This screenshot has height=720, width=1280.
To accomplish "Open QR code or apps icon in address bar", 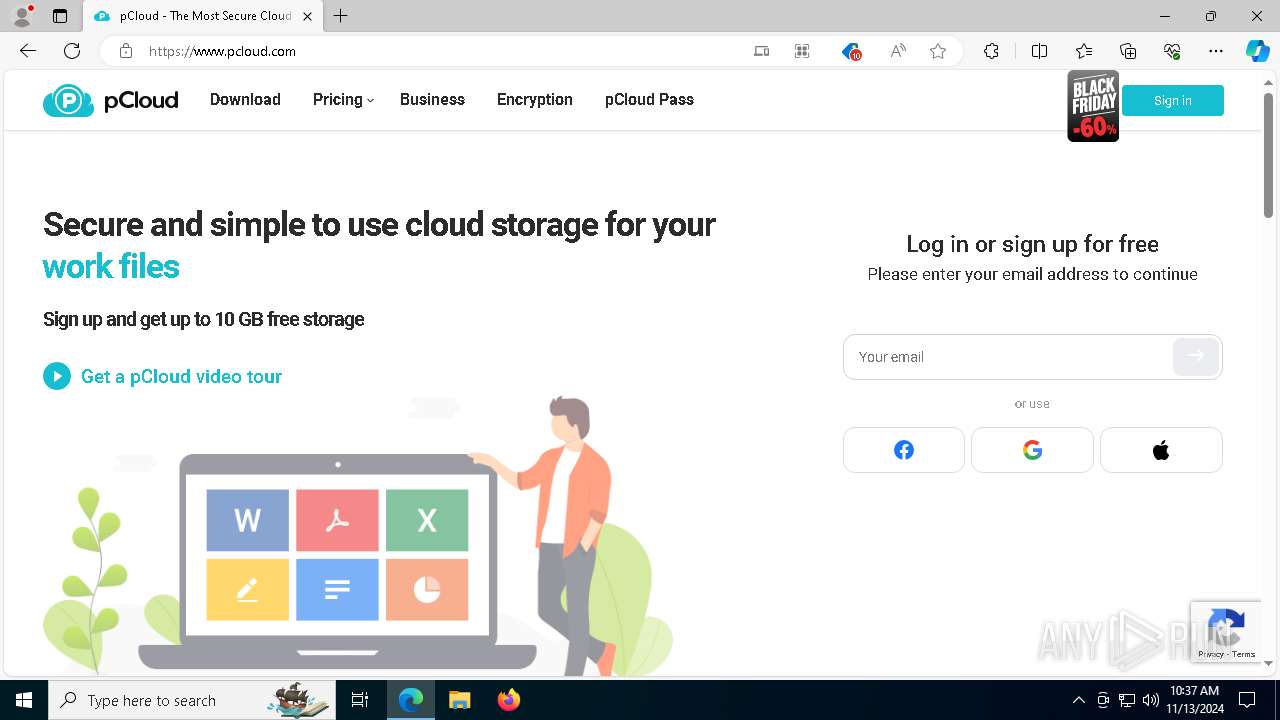I will click(x=802, y=51).
